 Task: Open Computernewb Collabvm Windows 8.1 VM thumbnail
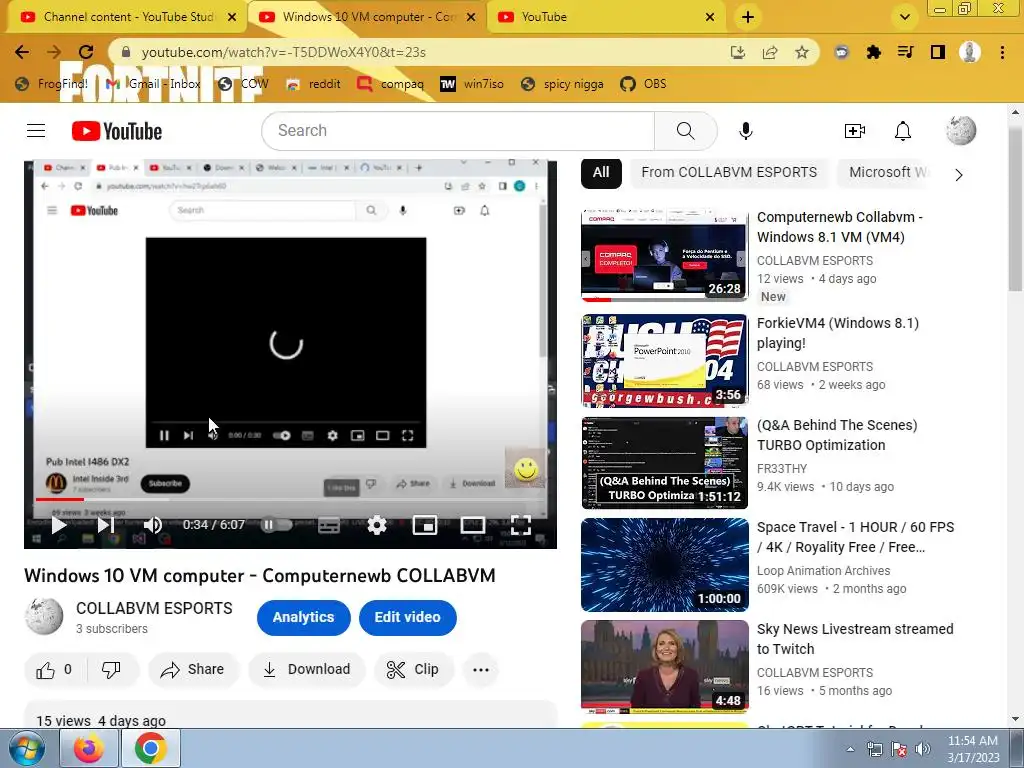(665, 255)
